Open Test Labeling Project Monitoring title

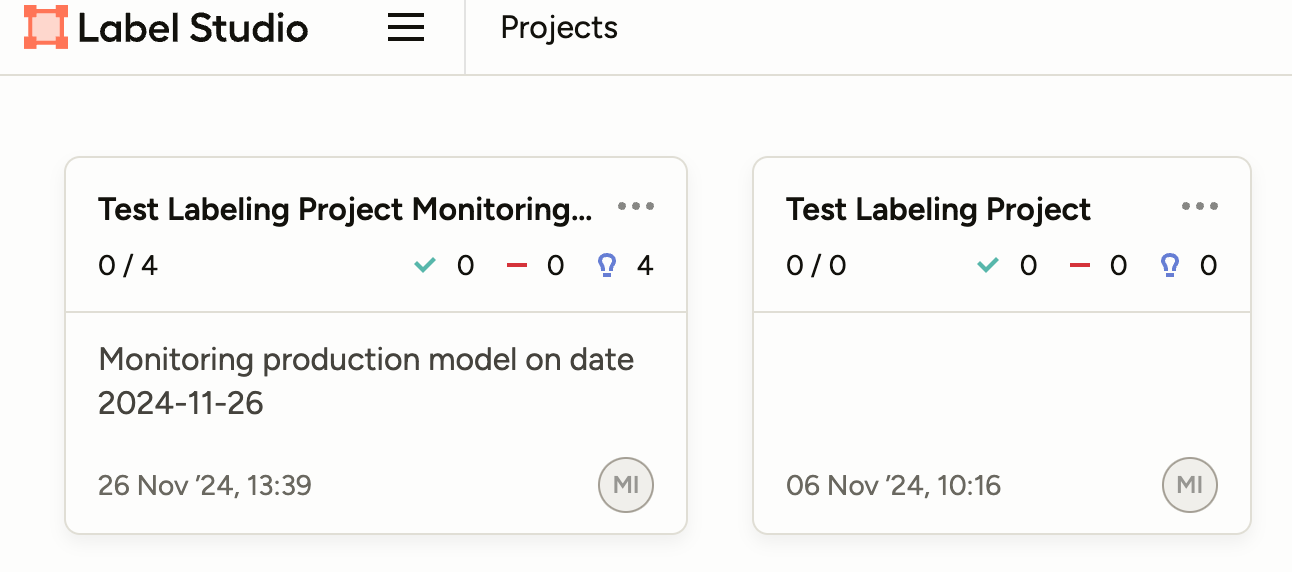pyautogui.click(x=345, y=210)
